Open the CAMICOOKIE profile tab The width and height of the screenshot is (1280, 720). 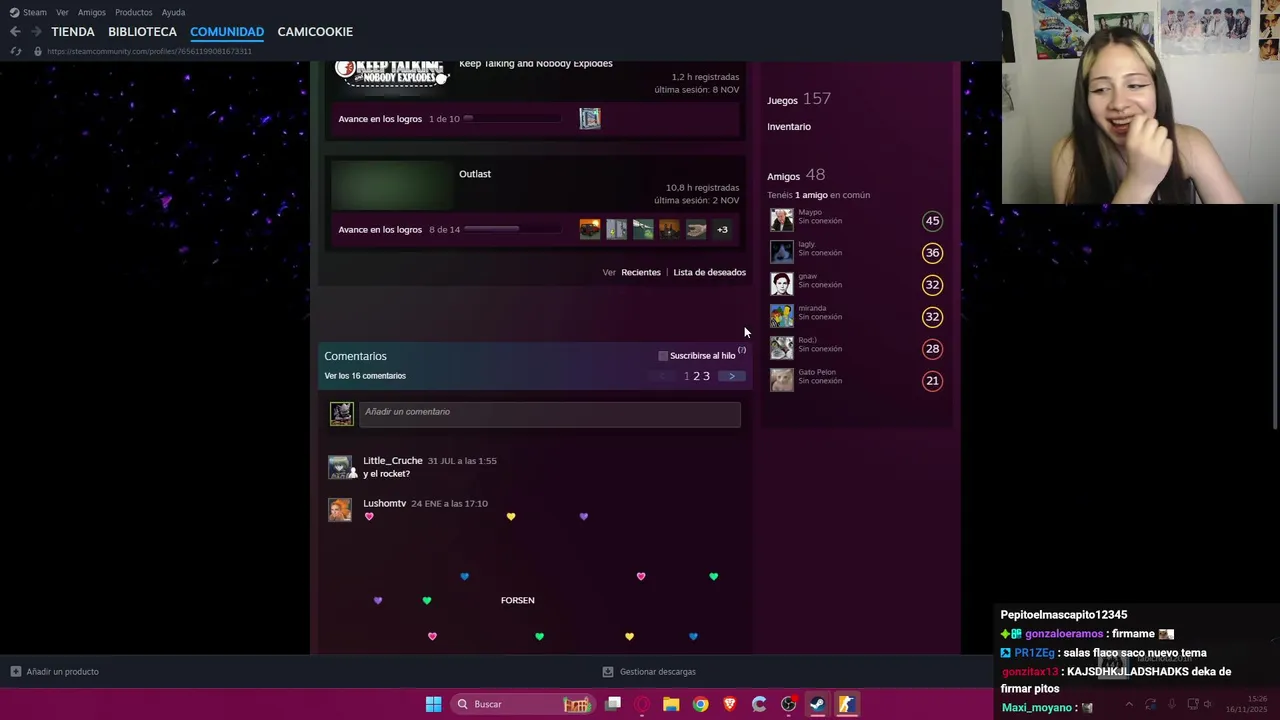click(315, 32)
